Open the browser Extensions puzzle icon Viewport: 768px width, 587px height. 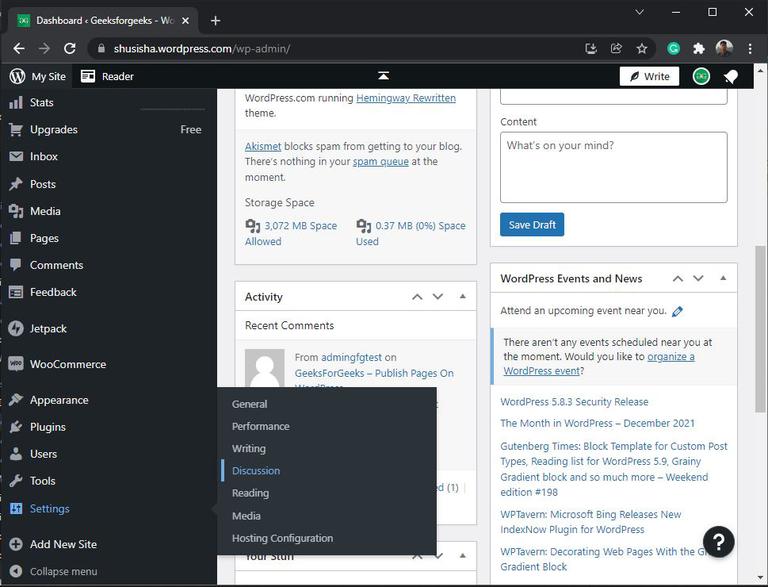(698, 49)
